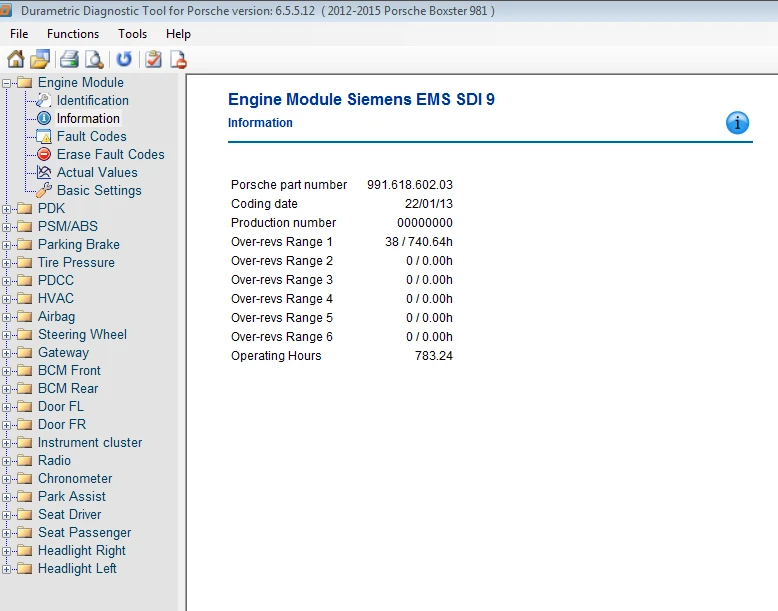Open the Functions menu
The height and width of the screenshot is (611, 778).
click(73, 34)
